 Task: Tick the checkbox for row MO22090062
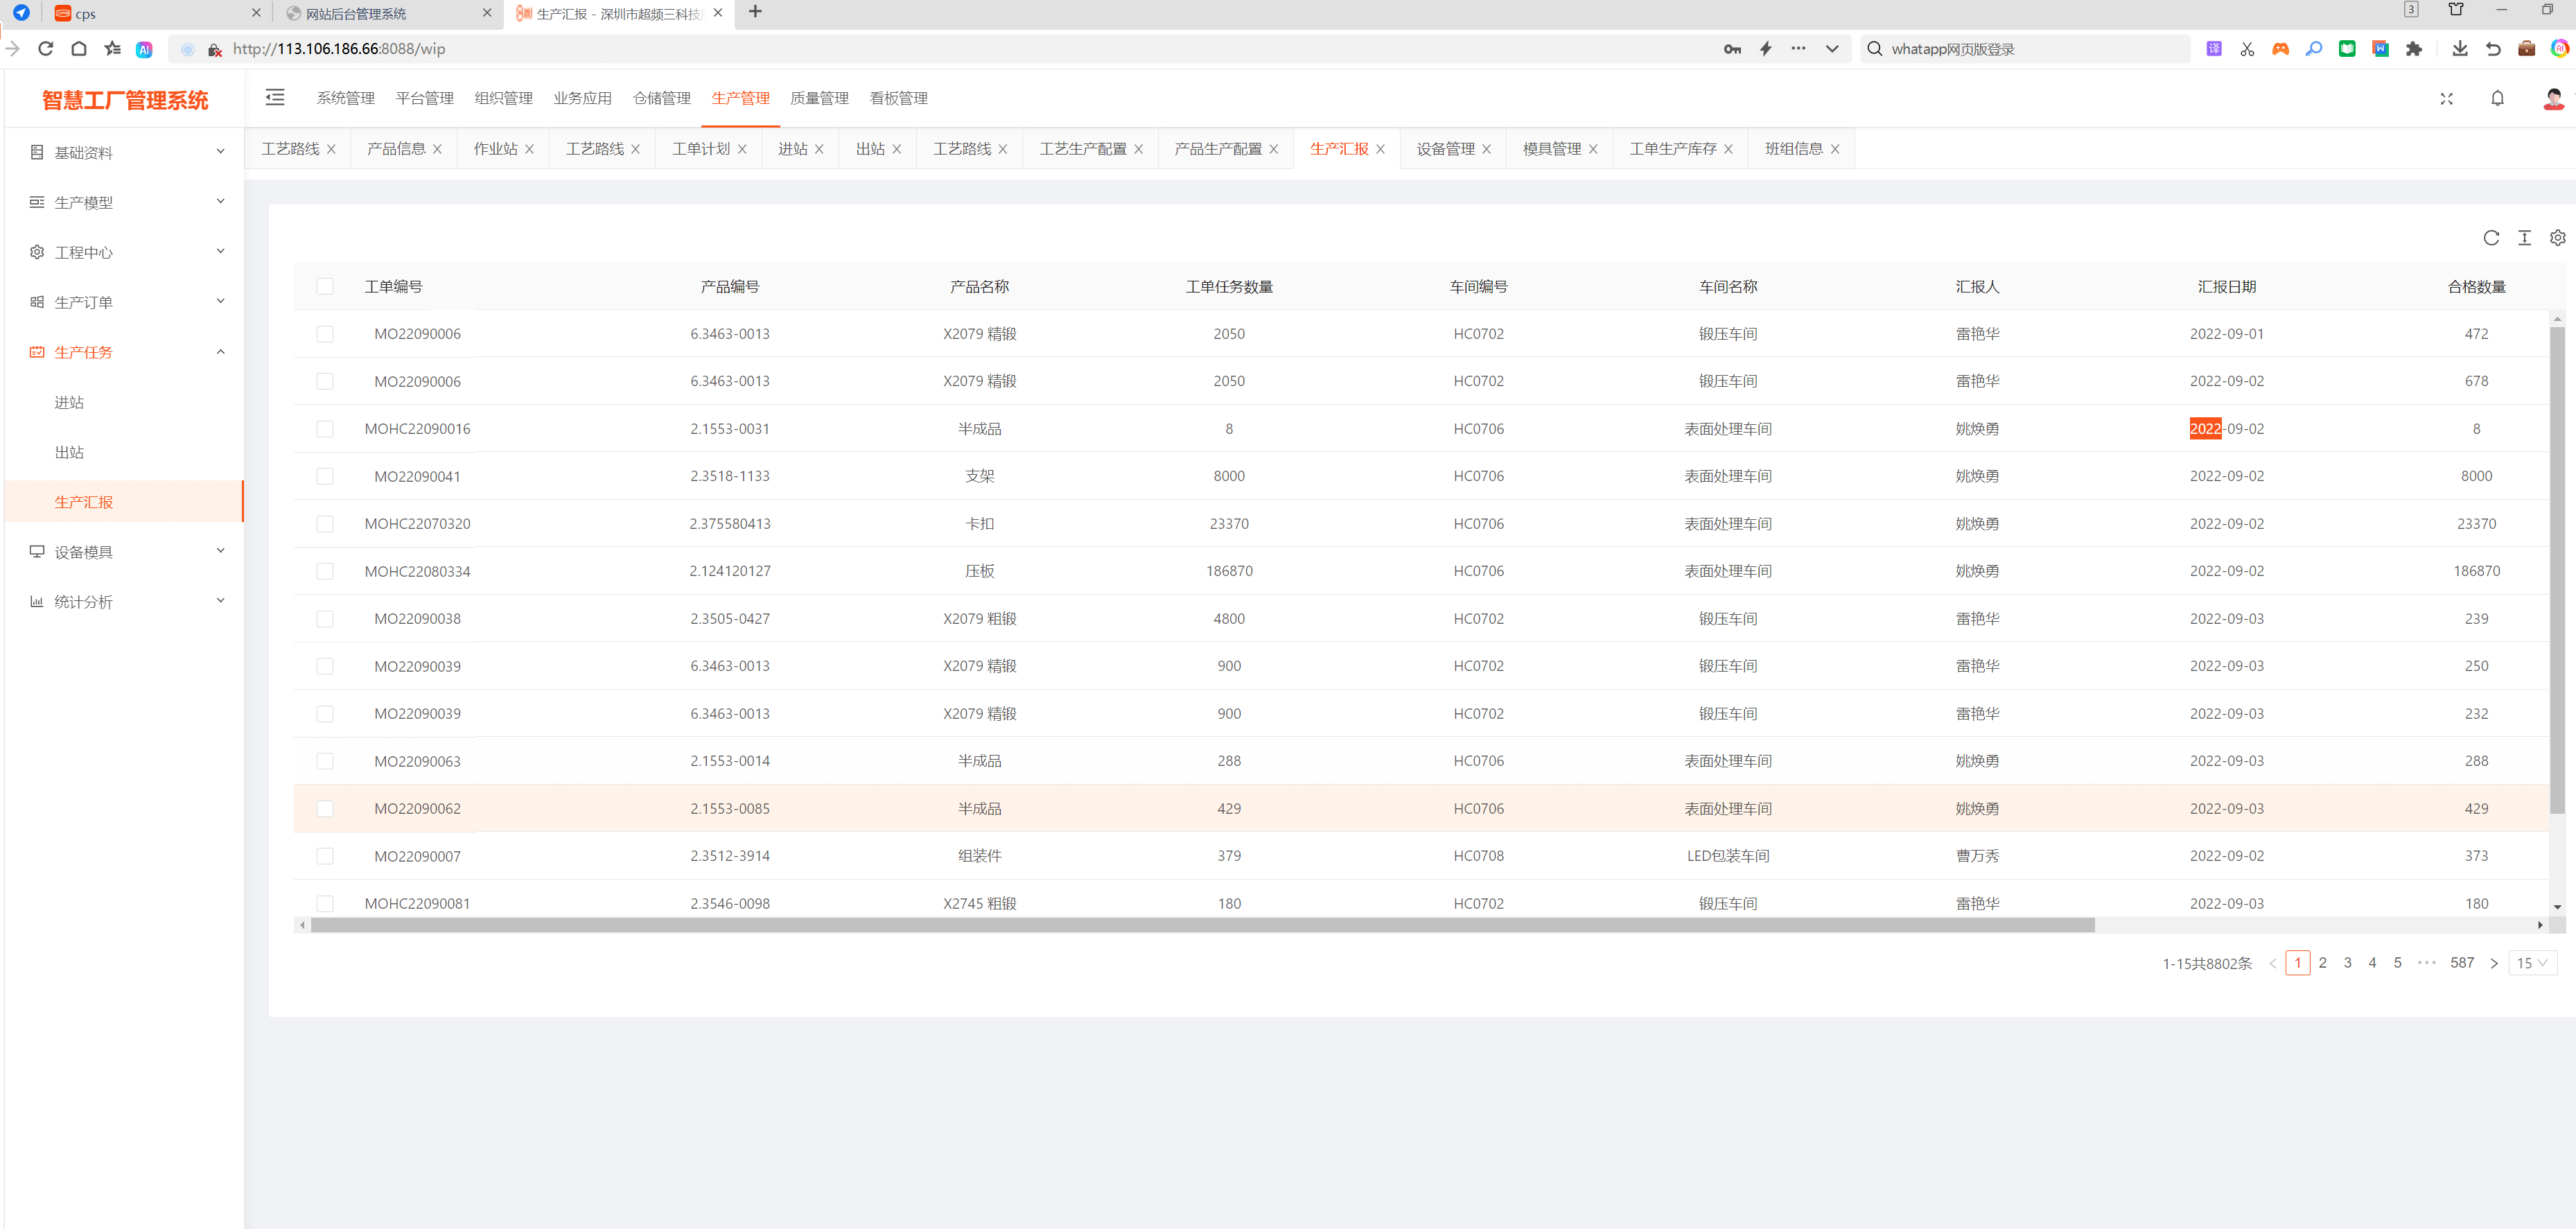point(325,808)
